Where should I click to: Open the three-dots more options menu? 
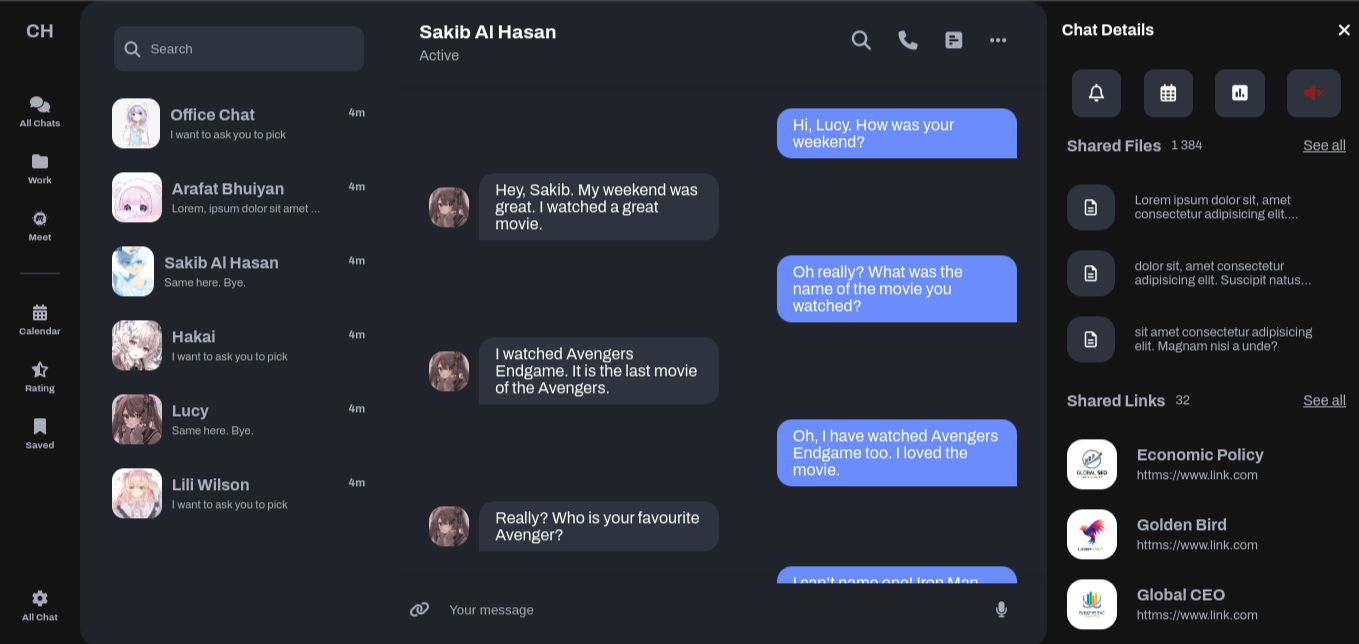click(x=998, y=40)
